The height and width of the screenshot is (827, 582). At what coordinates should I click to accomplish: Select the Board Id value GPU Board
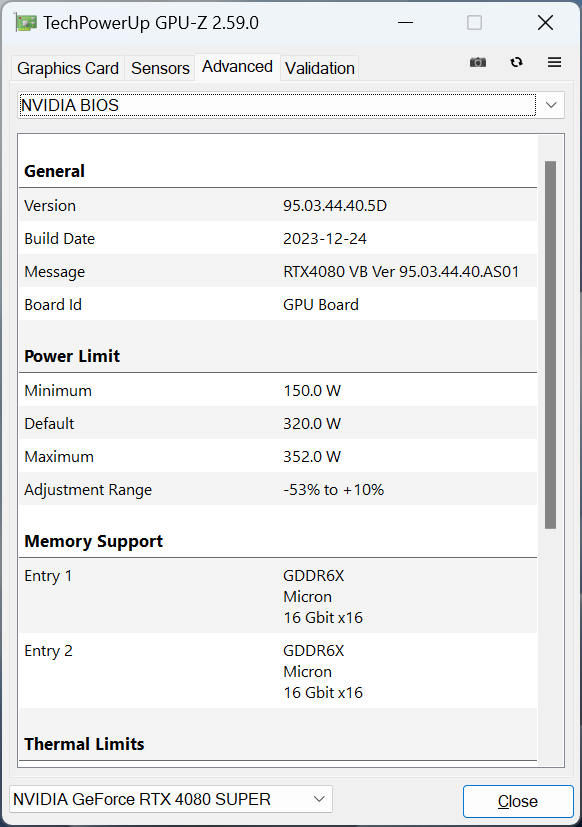coord(321,305)
